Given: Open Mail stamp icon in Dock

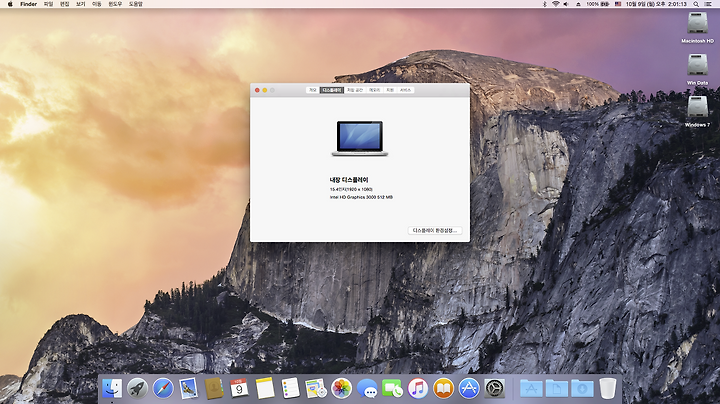Looking at the screenshot, I should coord(188,388).
